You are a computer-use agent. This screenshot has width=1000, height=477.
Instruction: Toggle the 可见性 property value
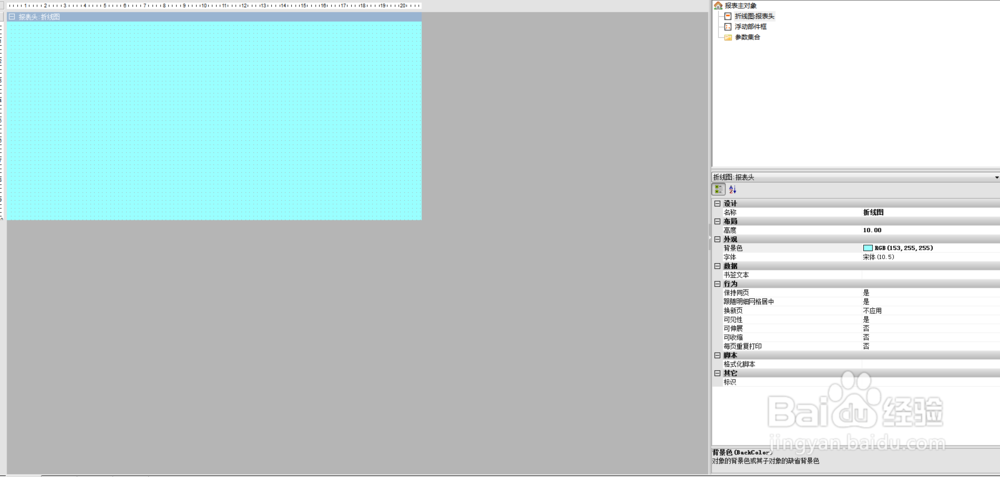coord(866,319)
